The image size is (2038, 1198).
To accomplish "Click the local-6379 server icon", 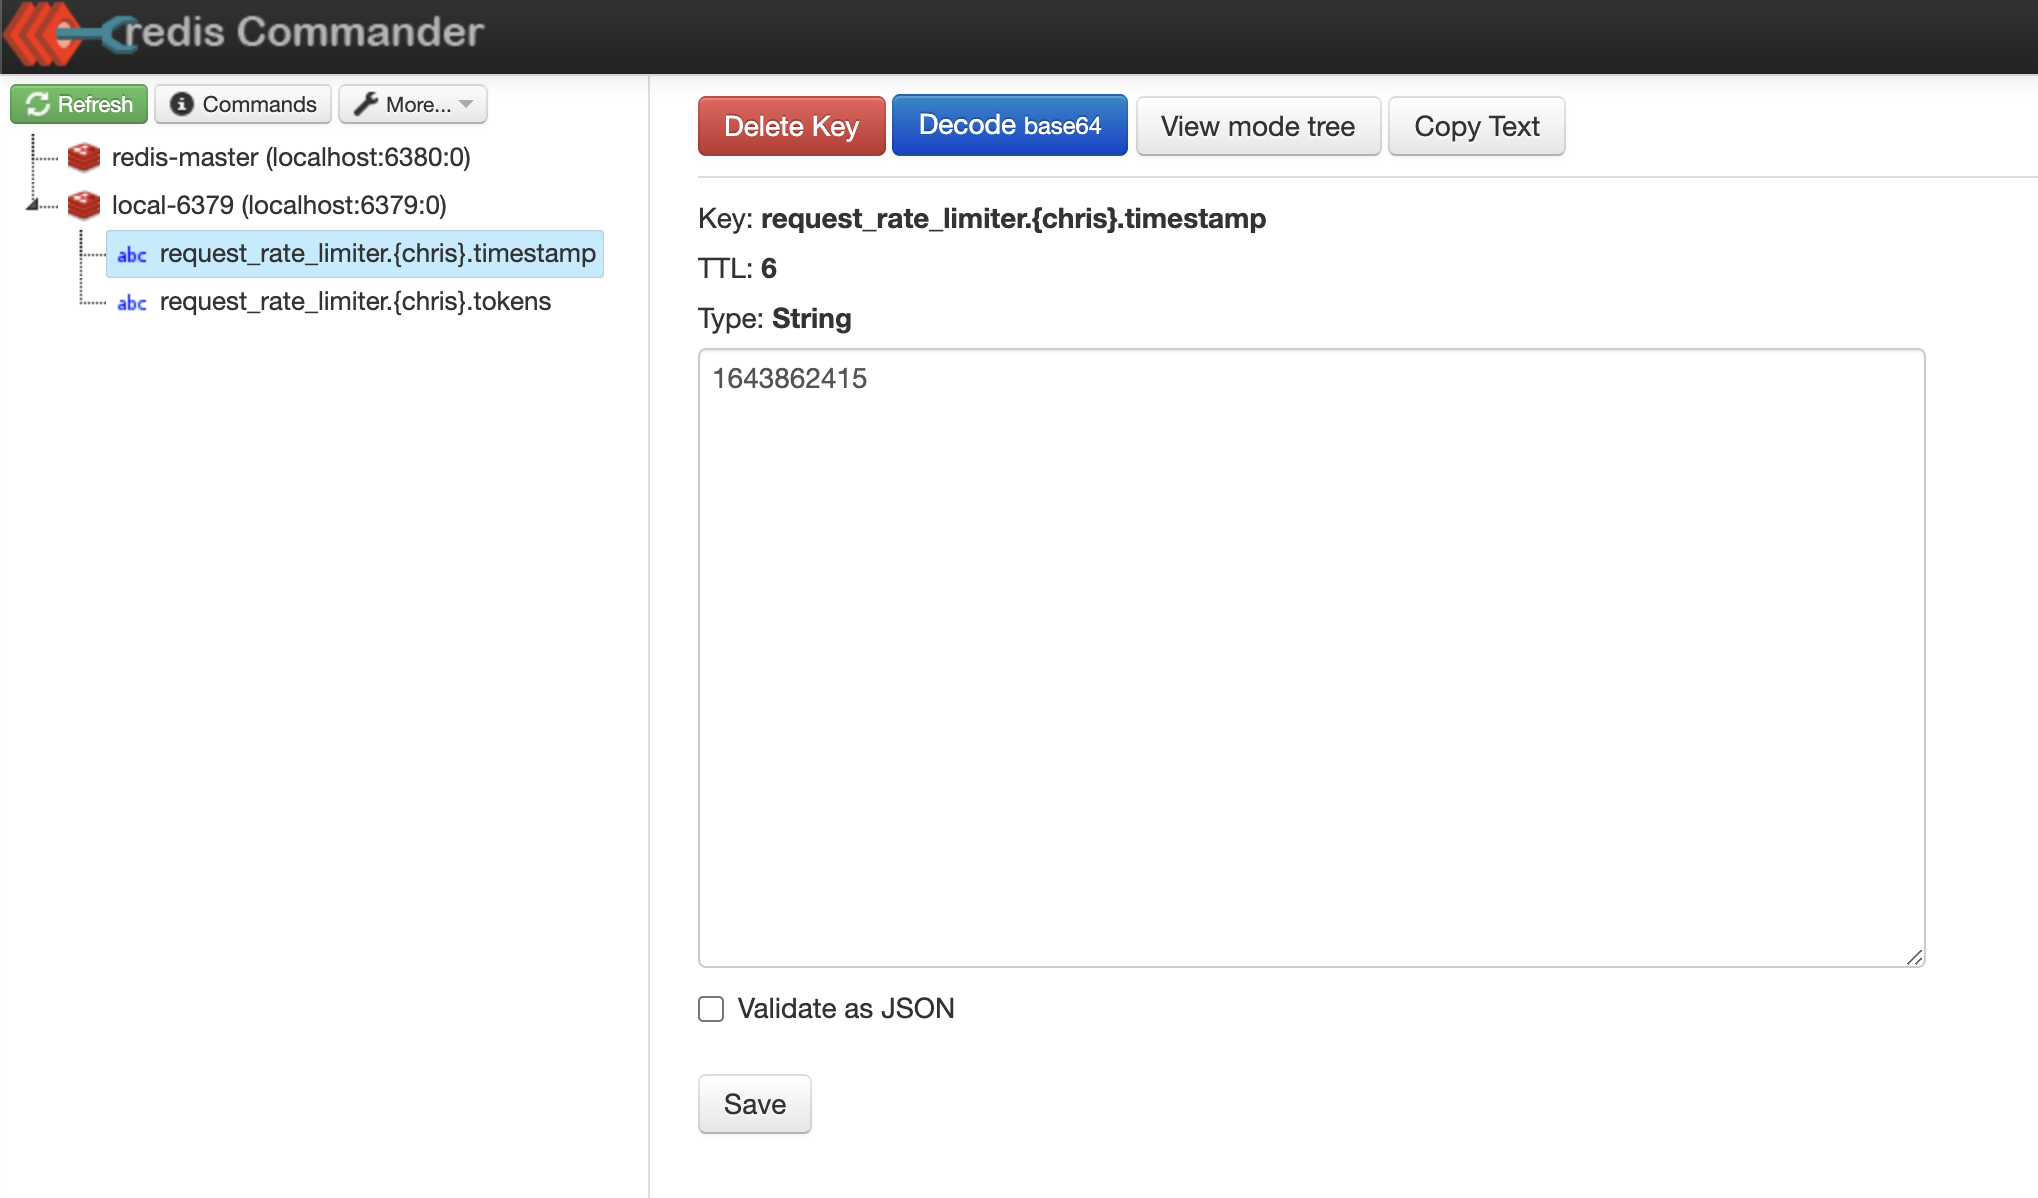I will point(84,205).
